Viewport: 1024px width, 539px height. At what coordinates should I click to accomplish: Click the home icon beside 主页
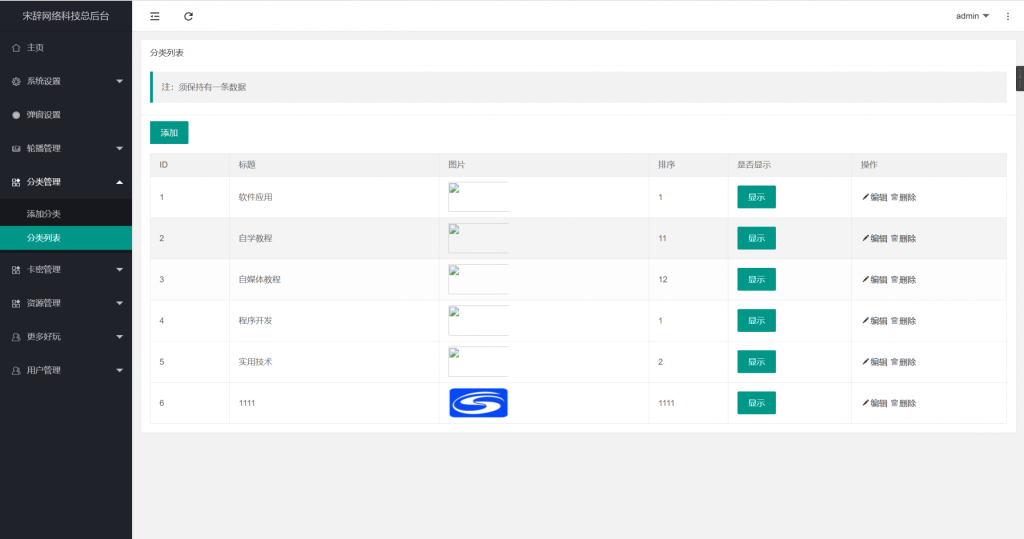[16, 48]
